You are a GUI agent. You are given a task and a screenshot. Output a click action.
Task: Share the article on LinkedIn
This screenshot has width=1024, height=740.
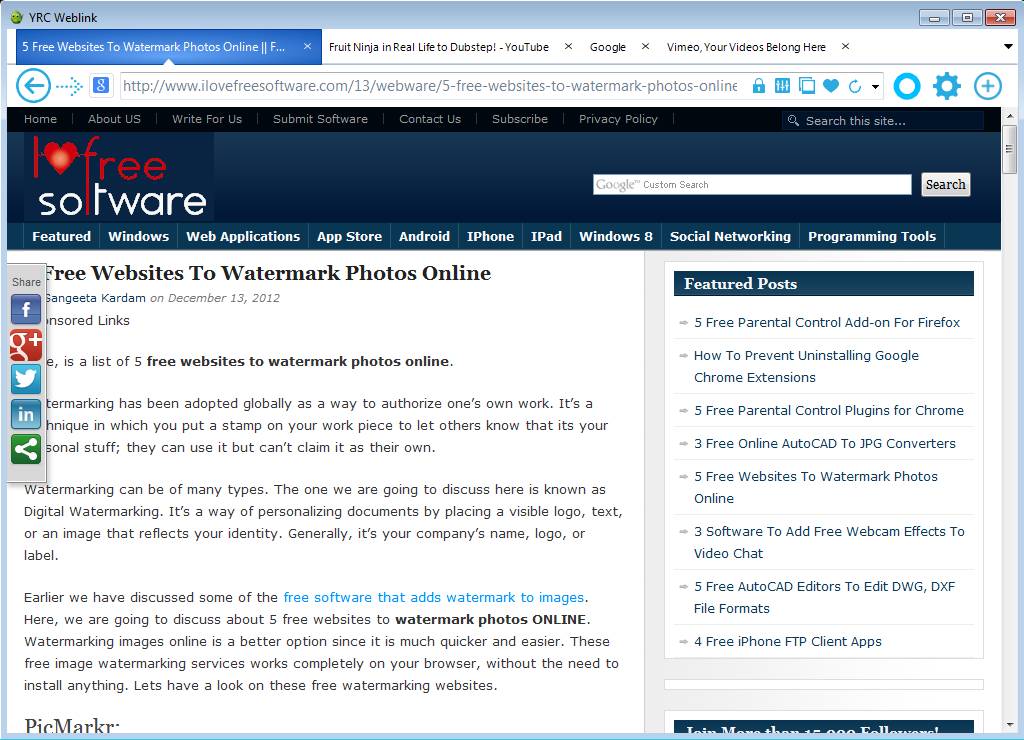26,414
